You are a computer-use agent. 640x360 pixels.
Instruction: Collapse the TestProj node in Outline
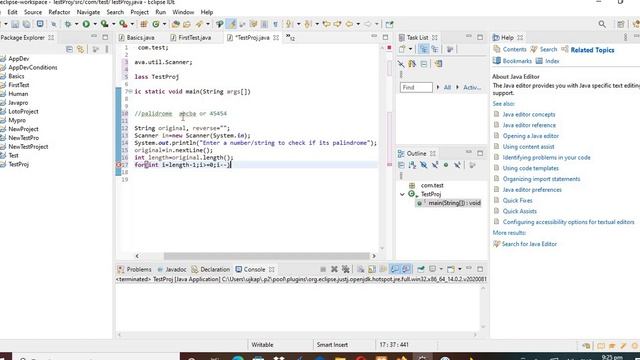[x=402, y=194]
